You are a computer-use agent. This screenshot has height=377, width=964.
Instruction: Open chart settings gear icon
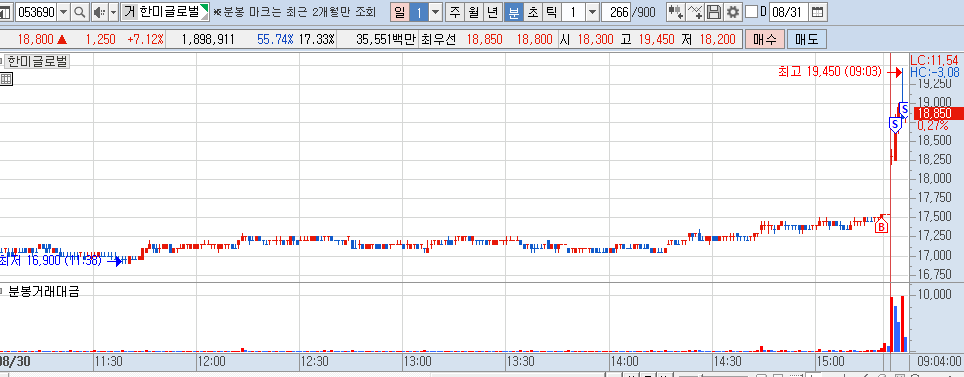[732, 12]
